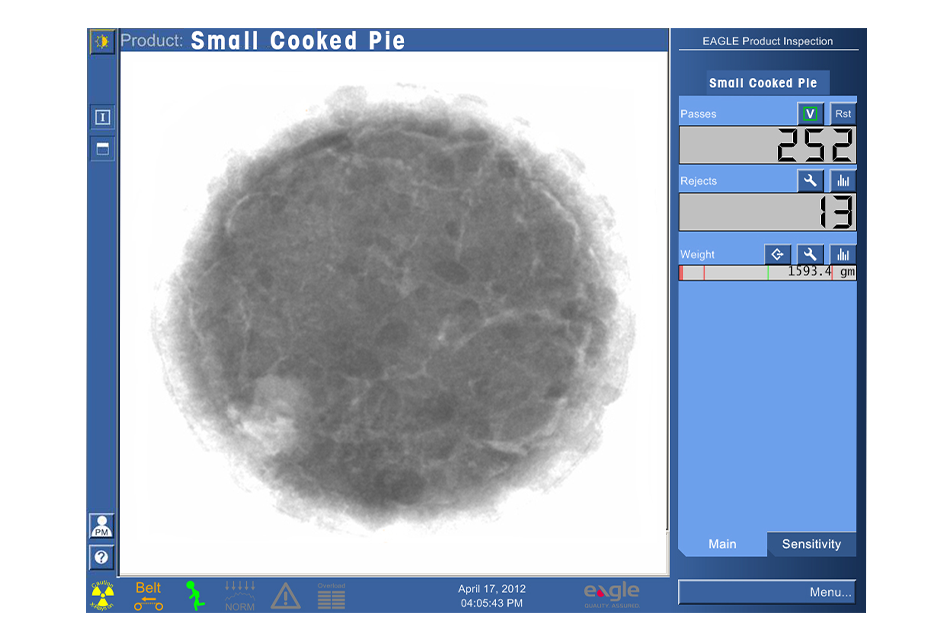Click the Weight arrow diamond icon
930x640 pixels.
(x=777, y=254)
